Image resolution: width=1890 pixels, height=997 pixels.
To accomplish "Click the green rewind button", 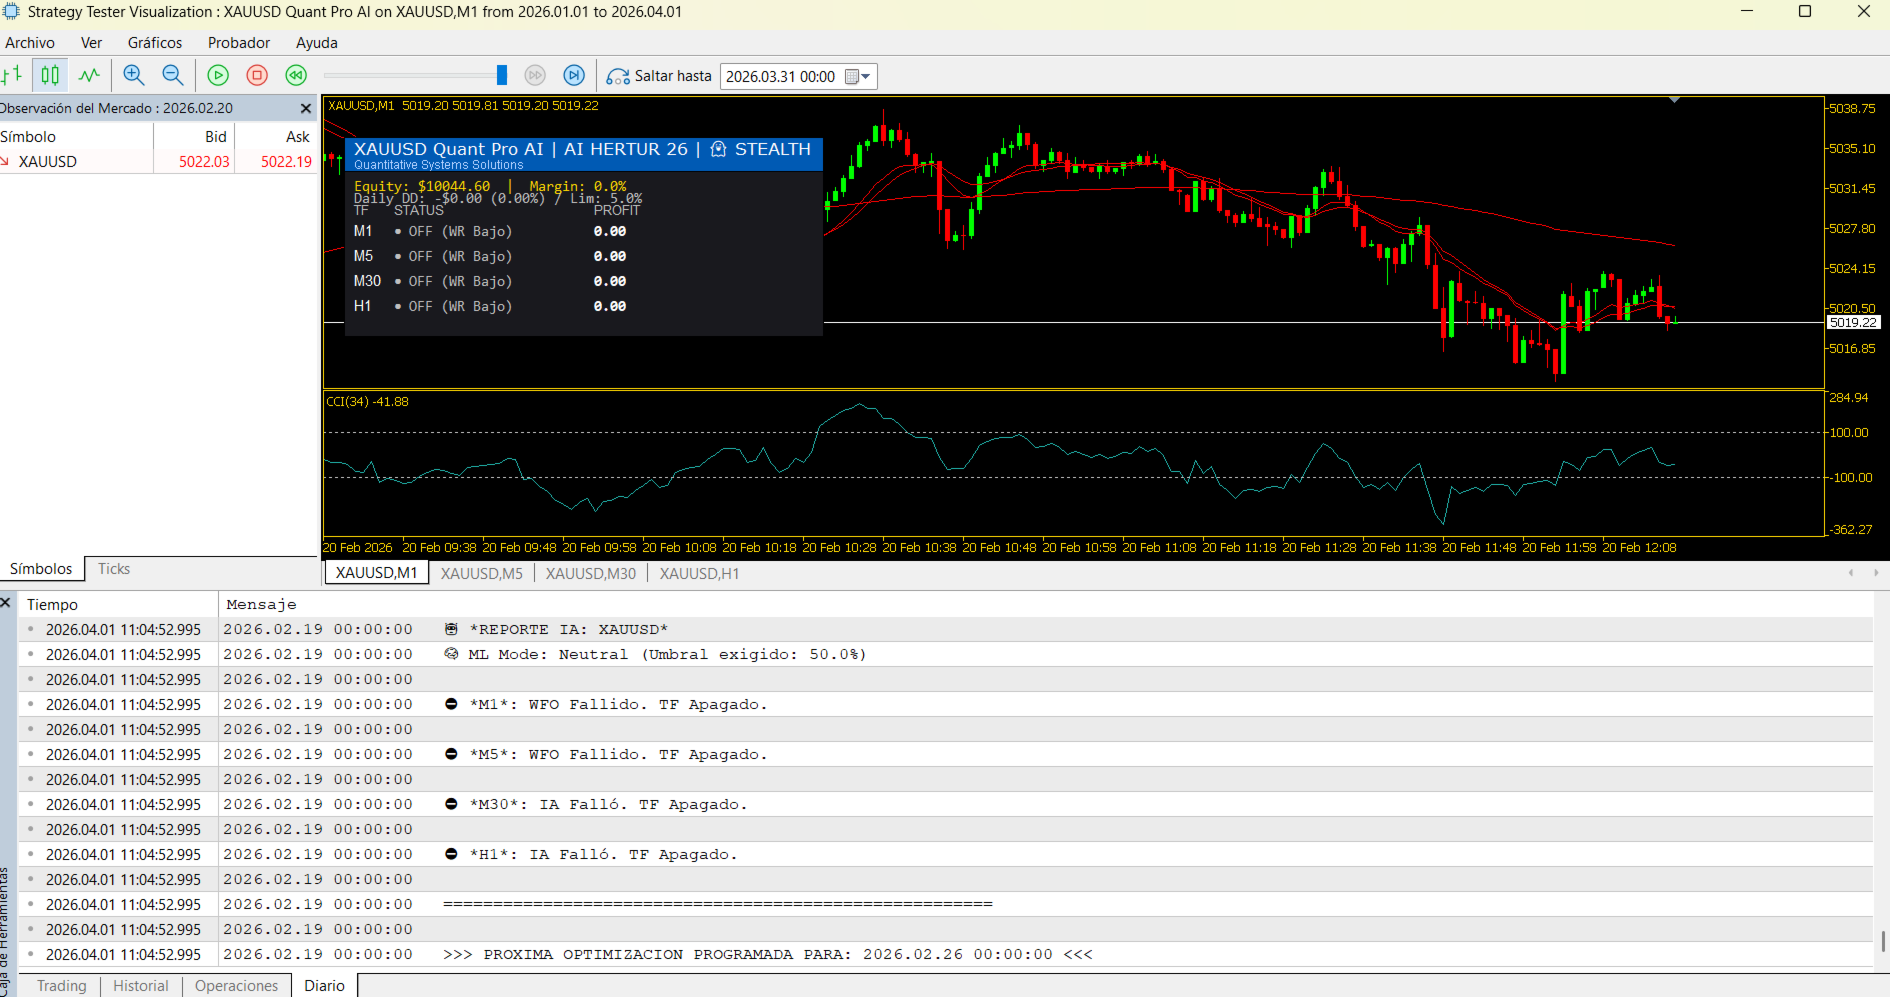I will (x=296, y=75).
